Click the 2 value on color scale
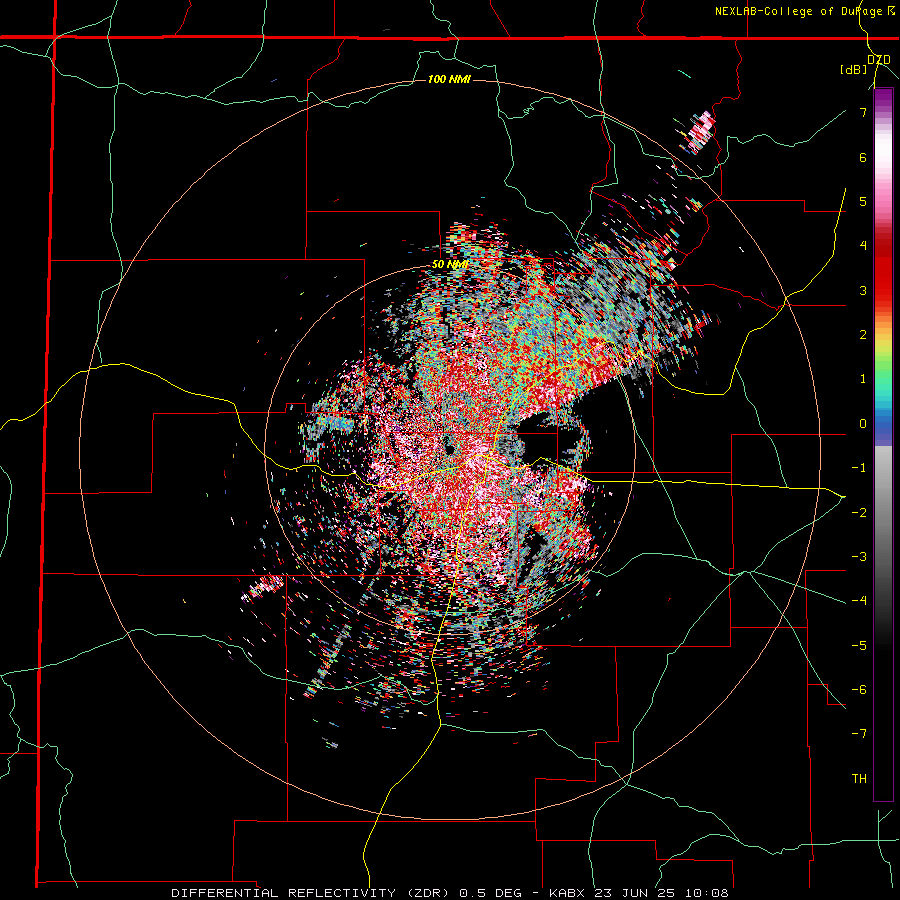 point(863,335)
